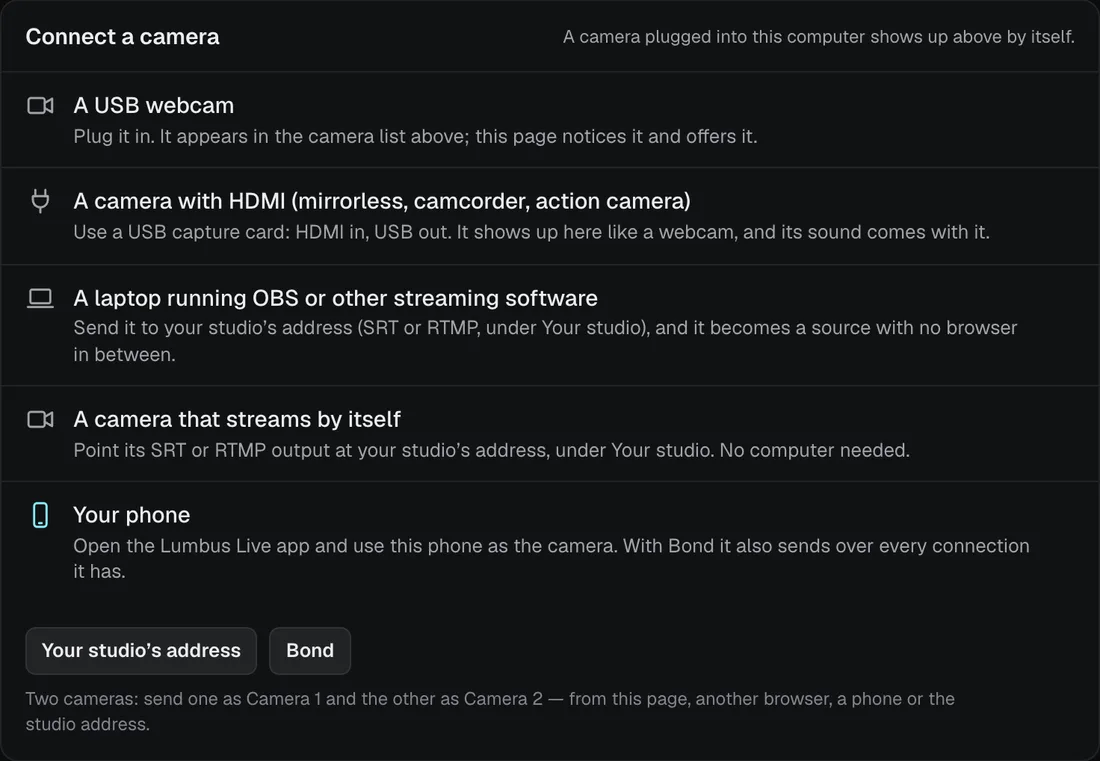Click the description starting Plug it in

coord(415,136)
